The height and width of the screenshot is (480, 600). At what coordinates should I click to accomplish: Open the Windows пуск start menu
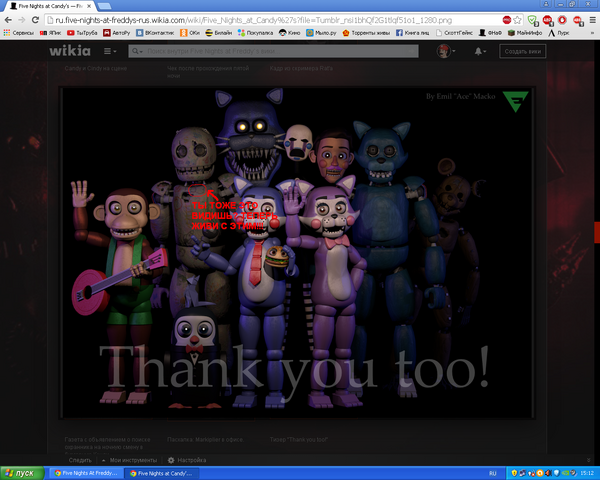(22, 473)
